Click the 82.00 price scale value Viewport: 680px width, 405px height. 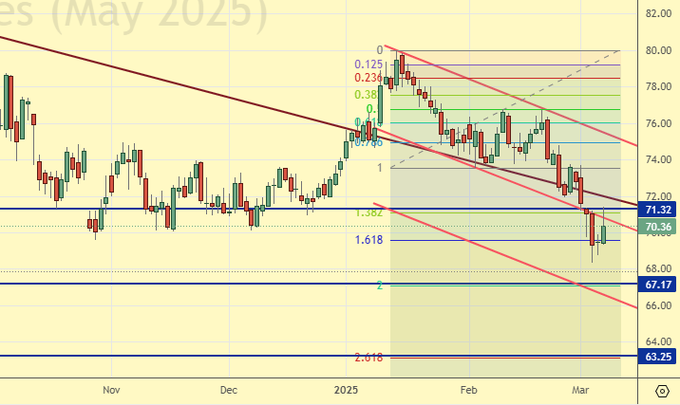[657, 13]
